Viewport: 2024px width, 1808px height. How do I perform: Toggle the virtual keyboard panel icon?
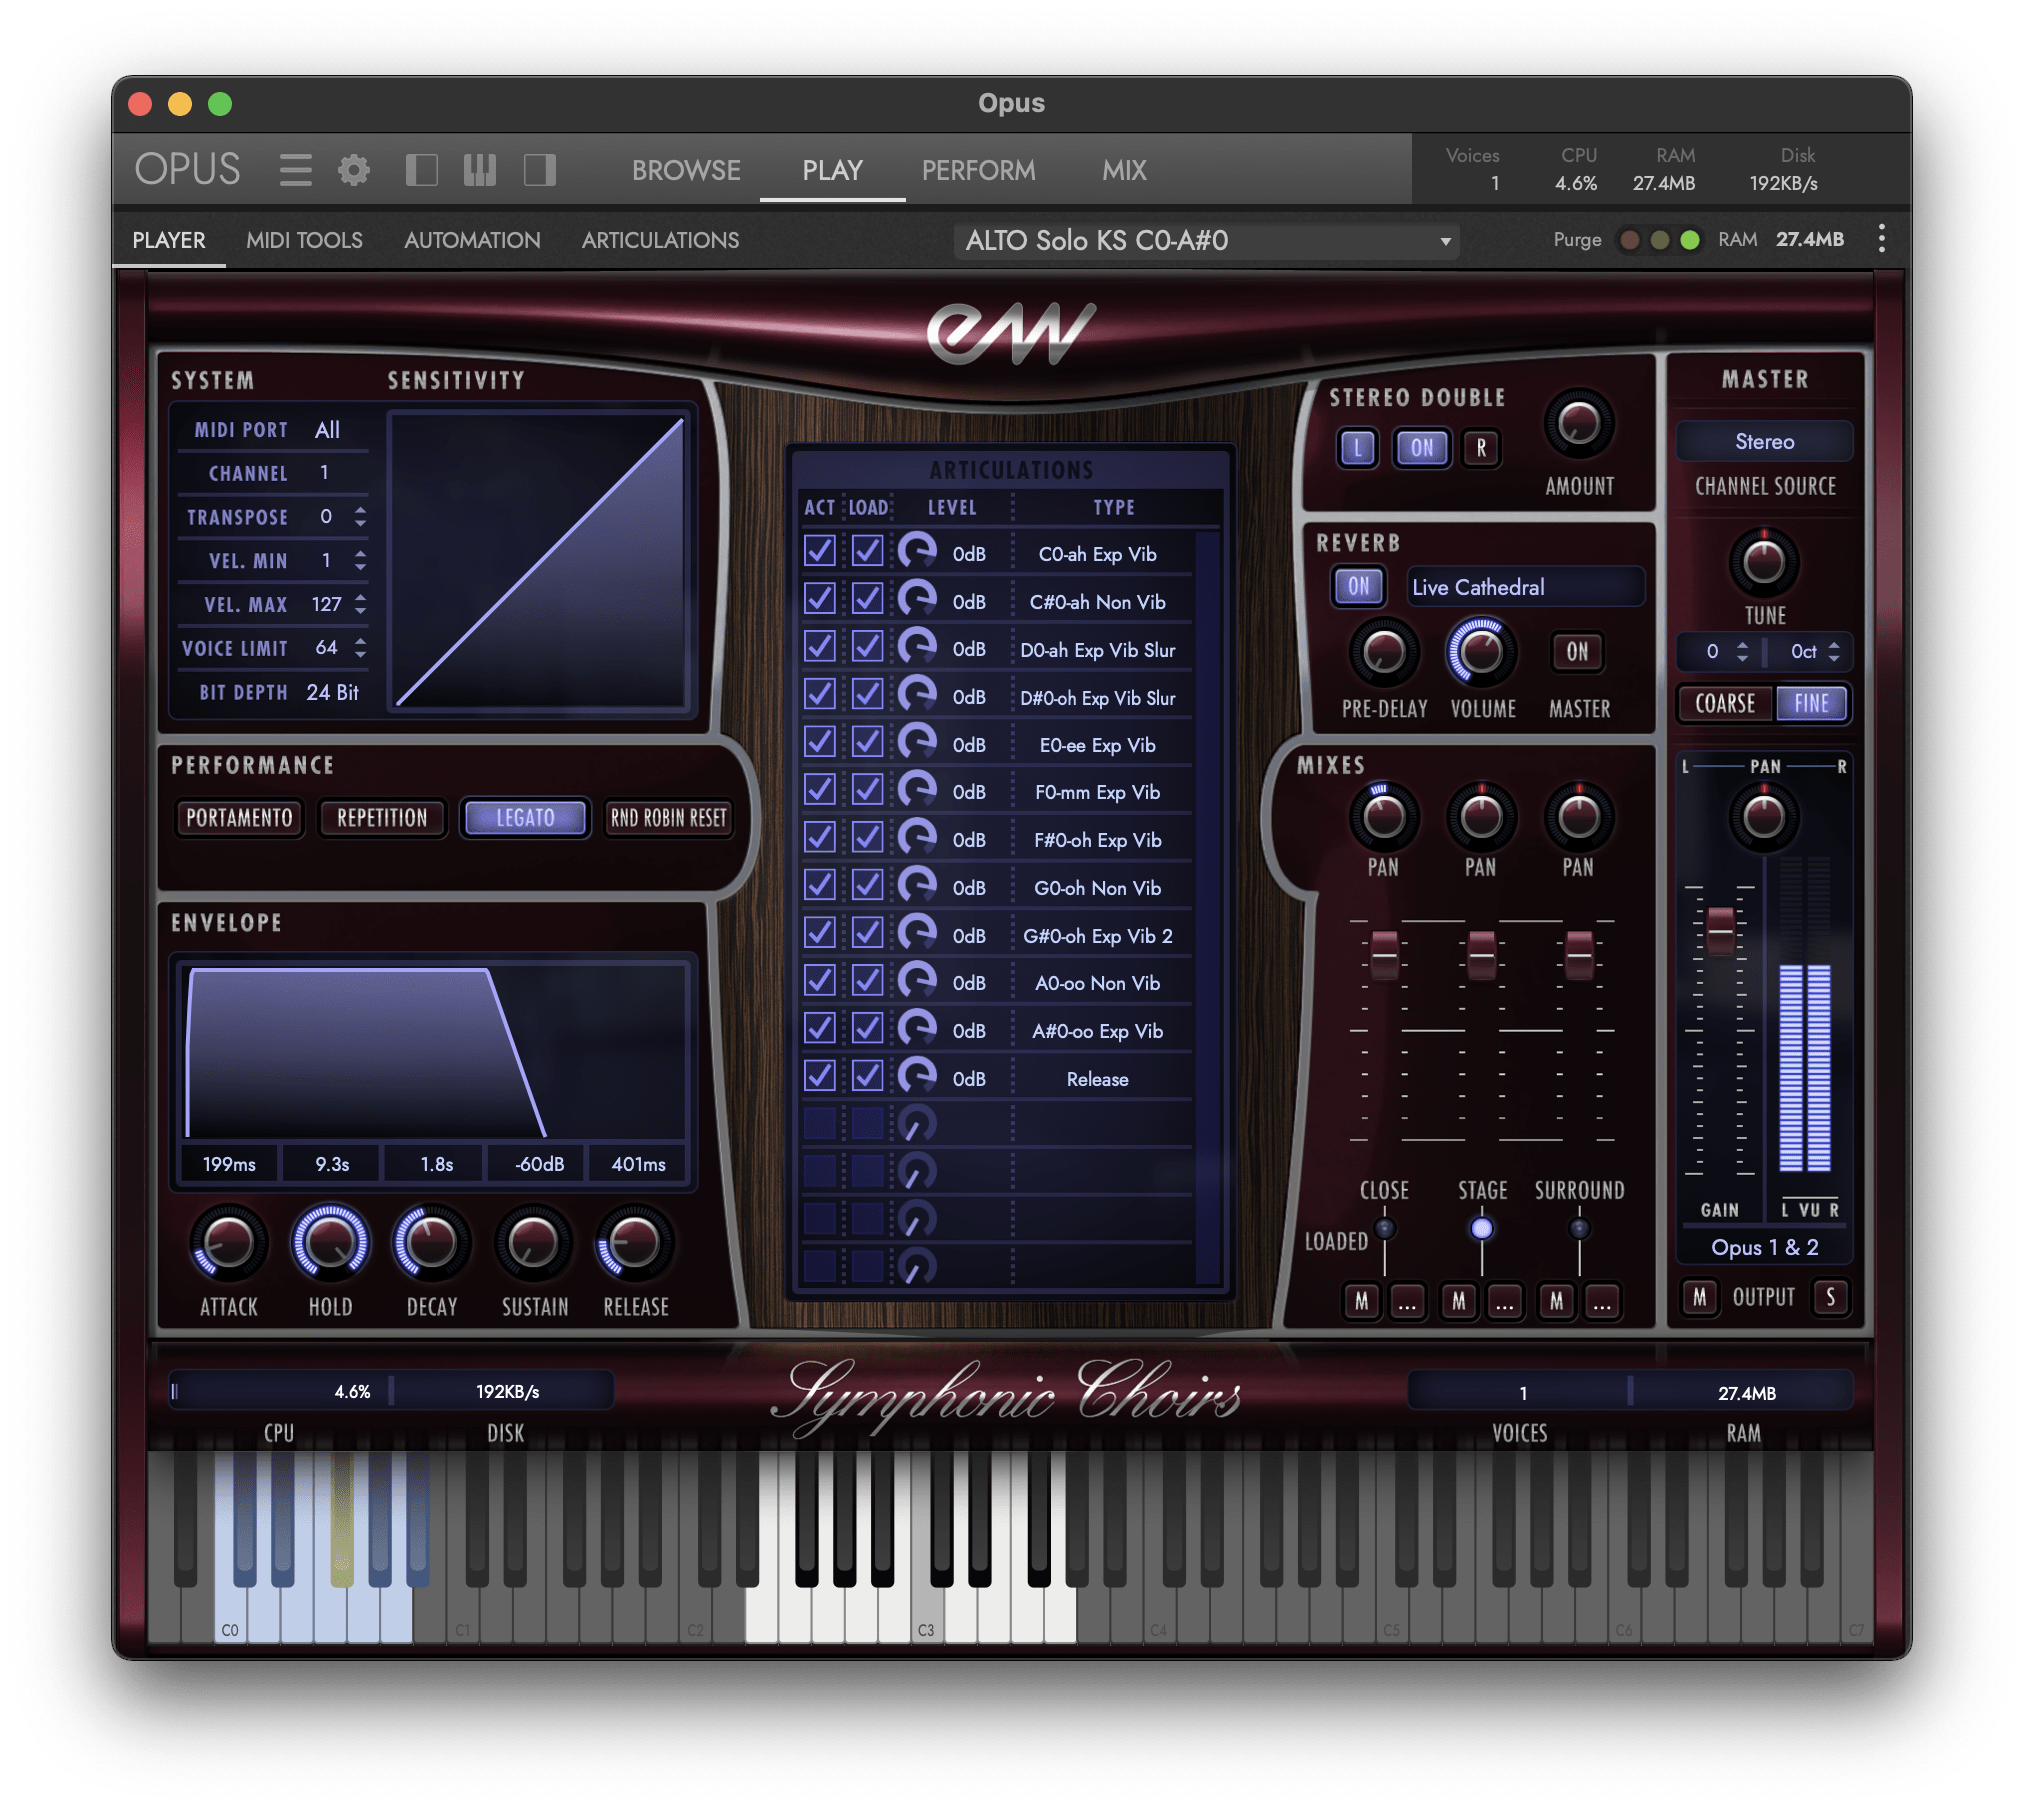point(480,170)
